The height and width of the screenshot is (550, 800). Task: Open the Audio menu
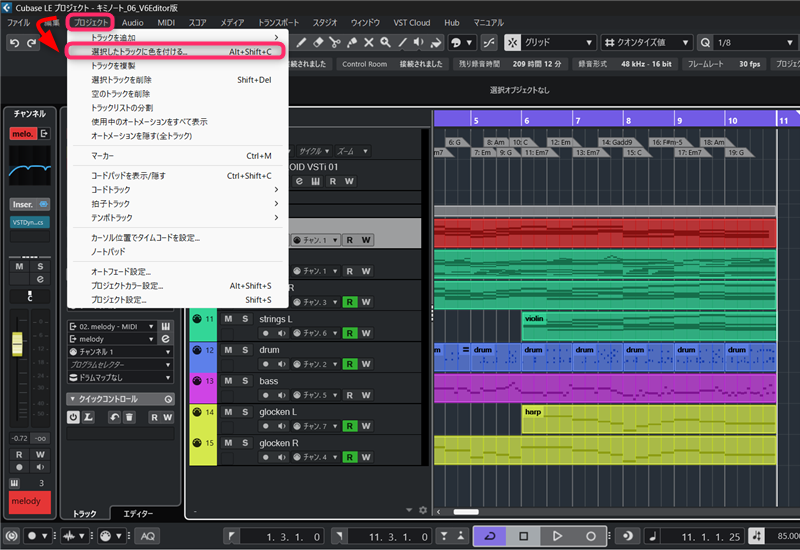point(133,22)
